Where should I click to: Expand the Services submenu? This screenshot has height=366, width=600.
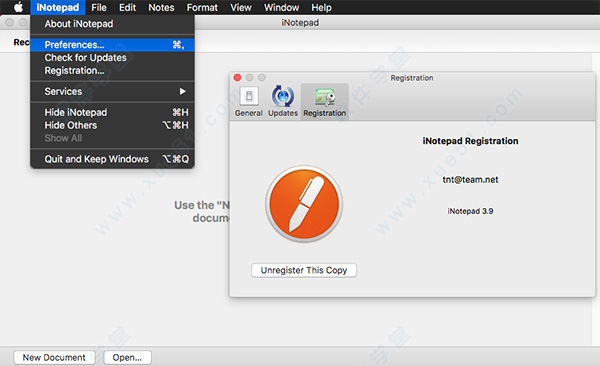tap(112, 92)
